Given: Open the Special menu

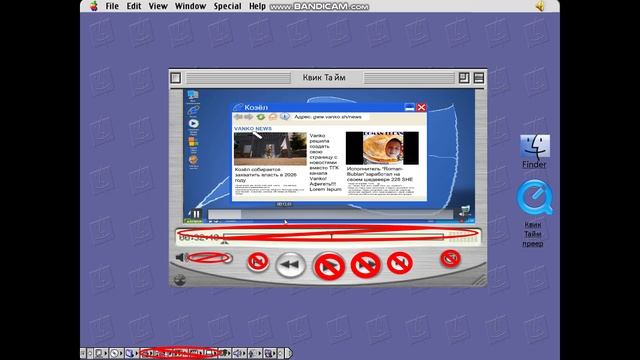Looking at the screenshot, I should point(227,6).
